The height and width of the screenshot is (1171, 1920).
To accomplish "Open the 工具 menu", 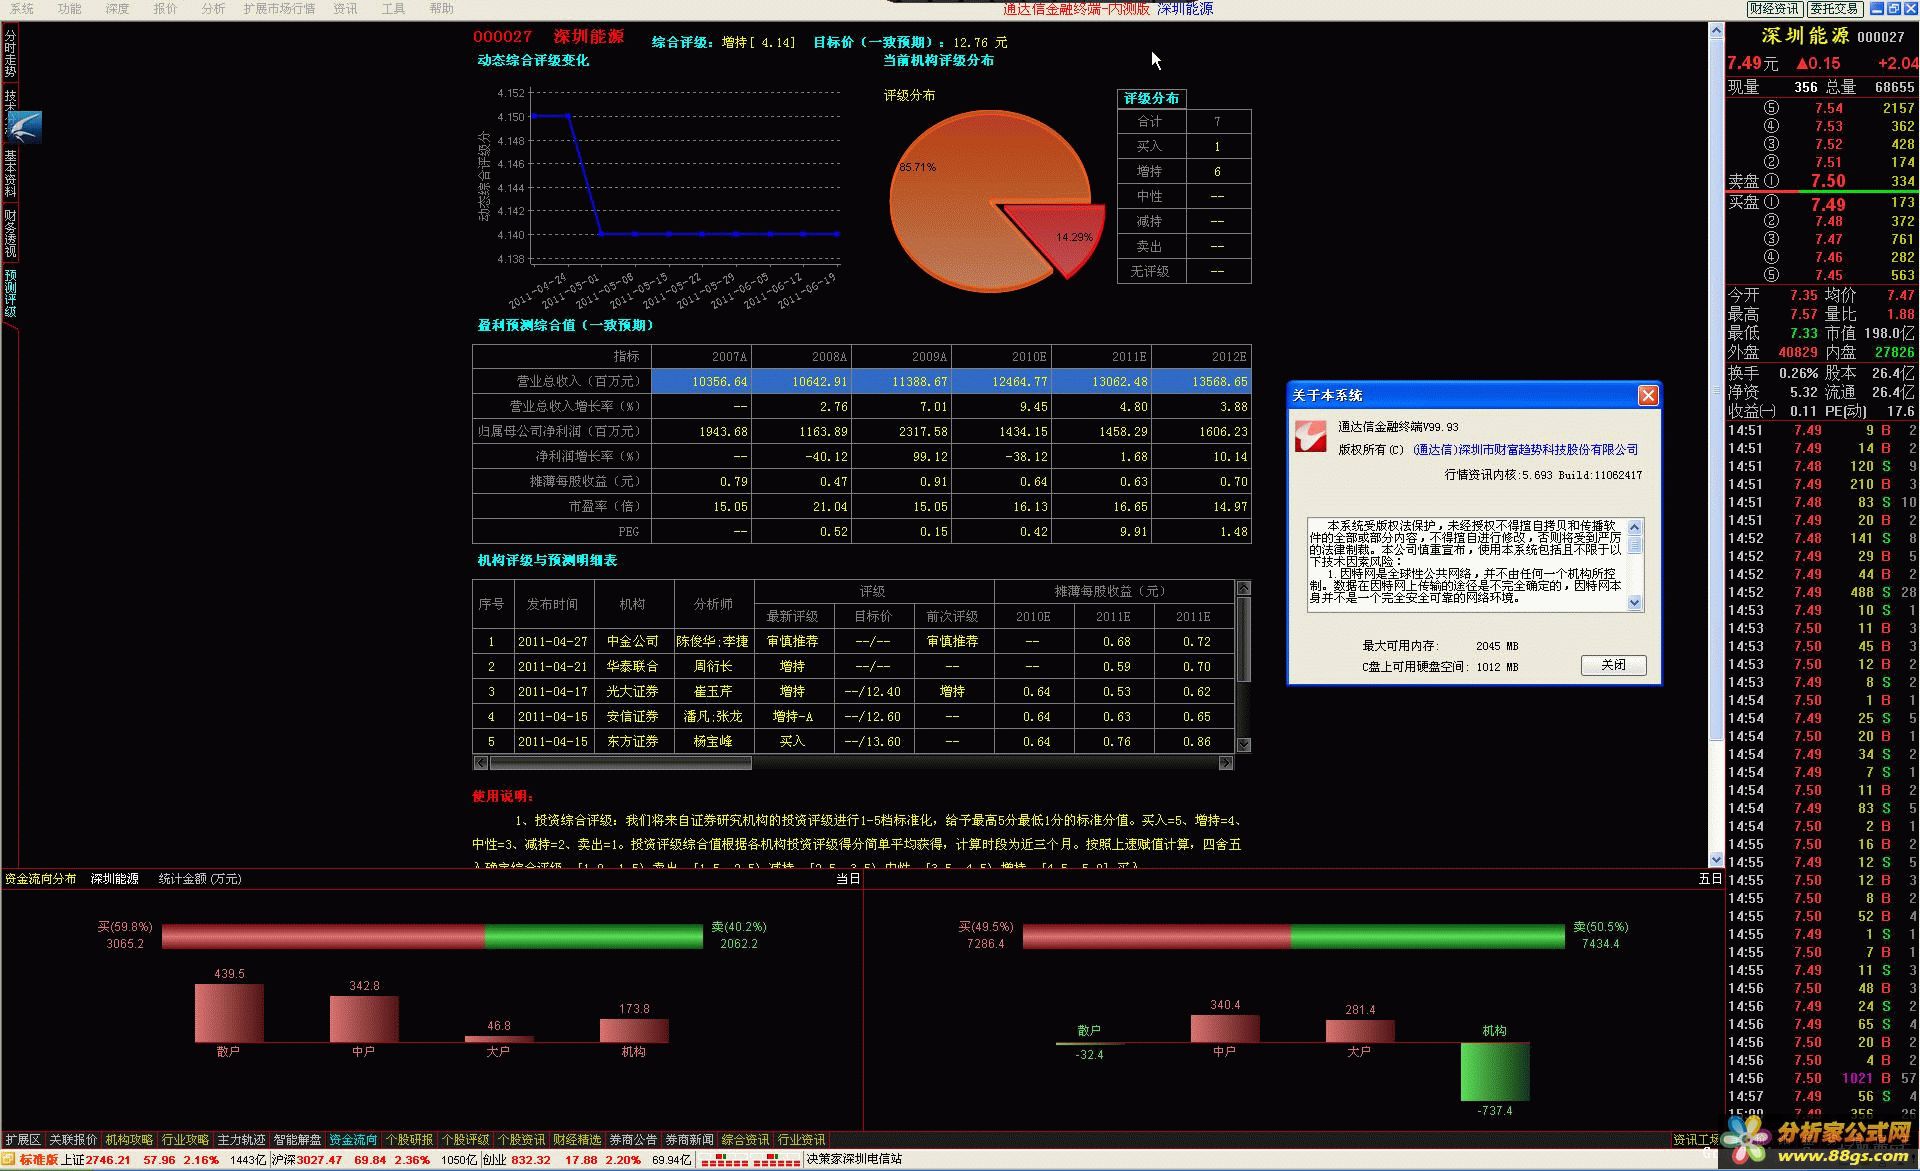I will coord(393,8).
